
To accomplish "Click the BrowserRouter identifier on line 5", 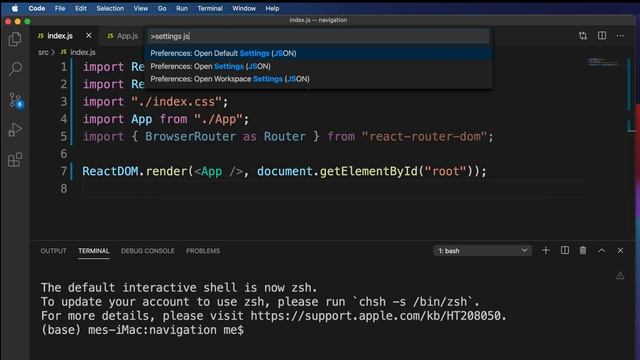I will pyautogui.click(x=190, y=136).
